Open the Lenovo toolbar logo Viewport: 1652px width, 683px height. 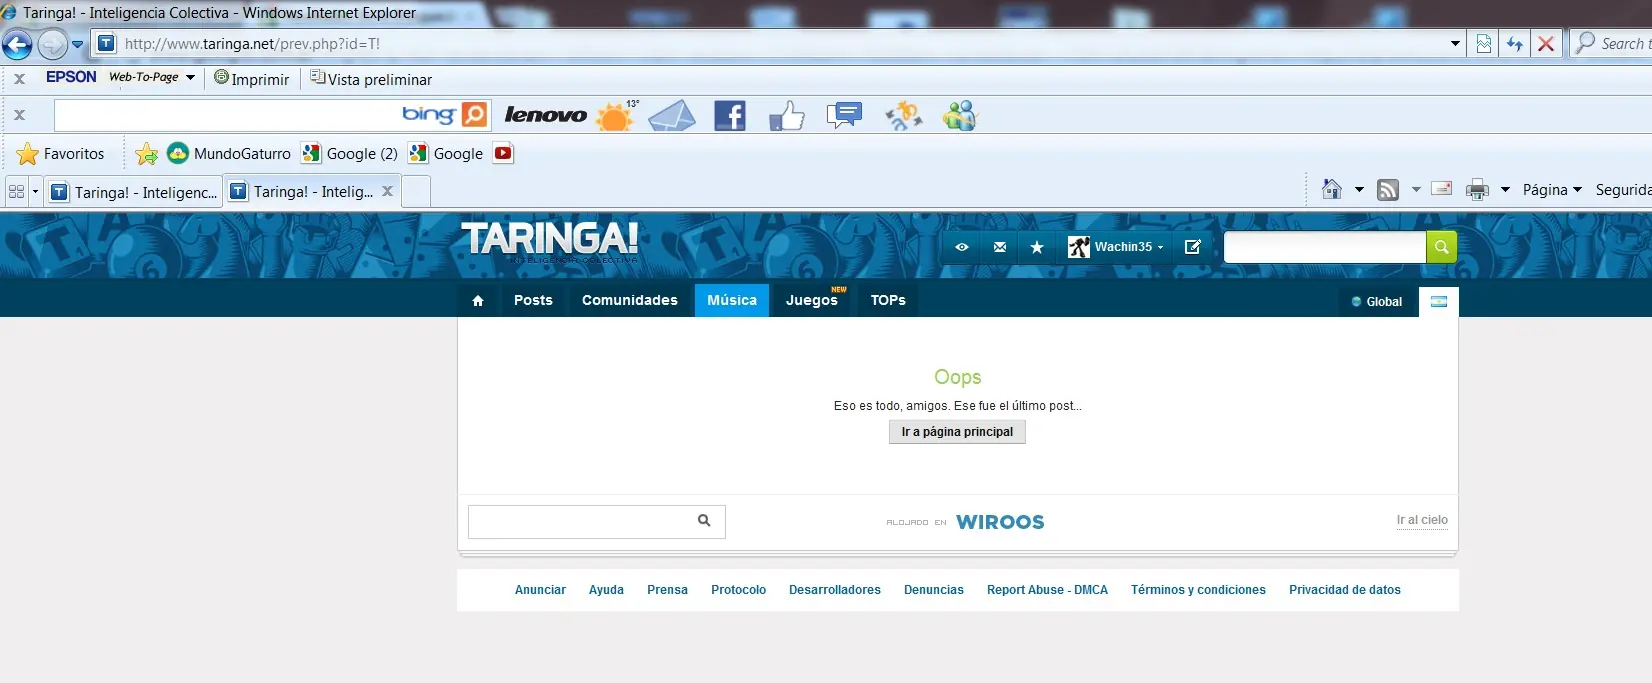point(545,115)
